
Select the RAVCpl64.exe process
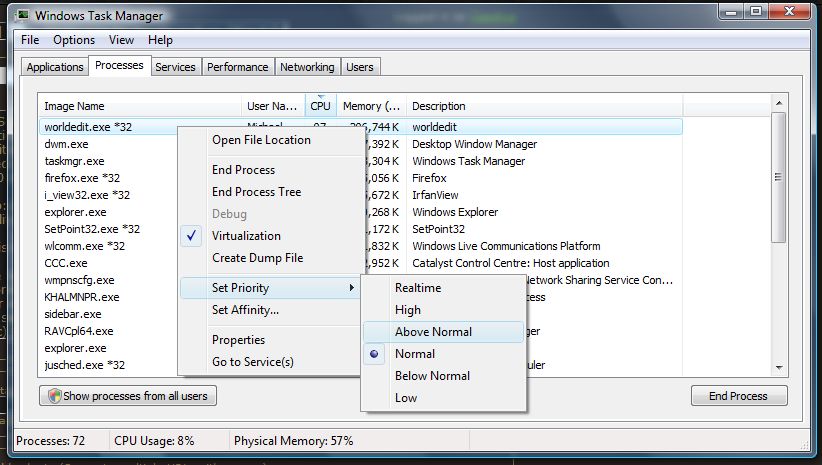tap(79, 331)
